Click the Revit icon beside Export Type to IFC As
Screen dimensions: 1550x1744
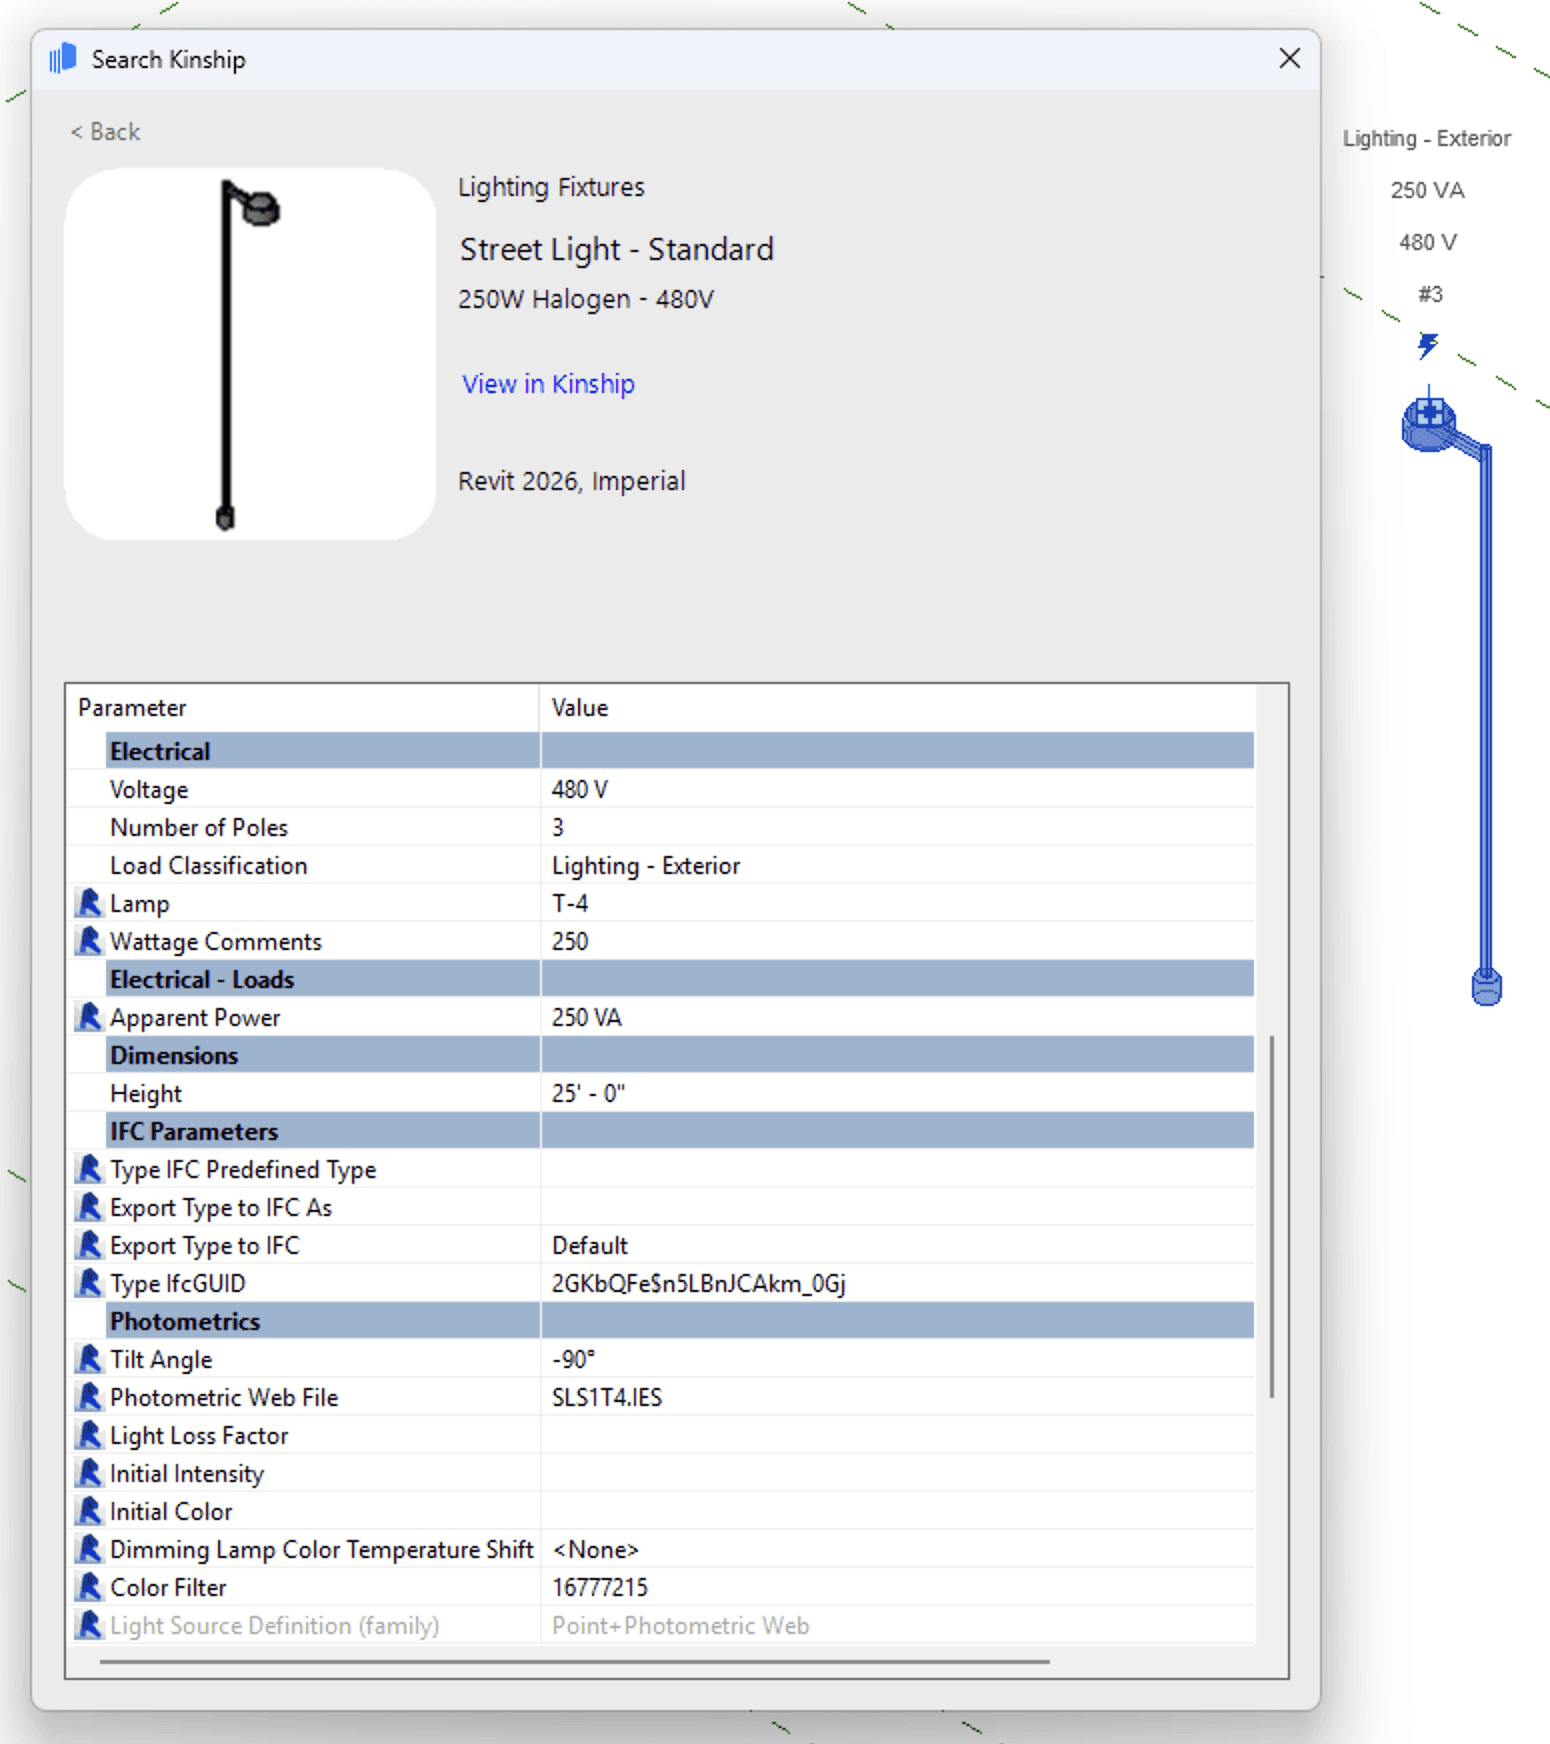[90, 1207]
